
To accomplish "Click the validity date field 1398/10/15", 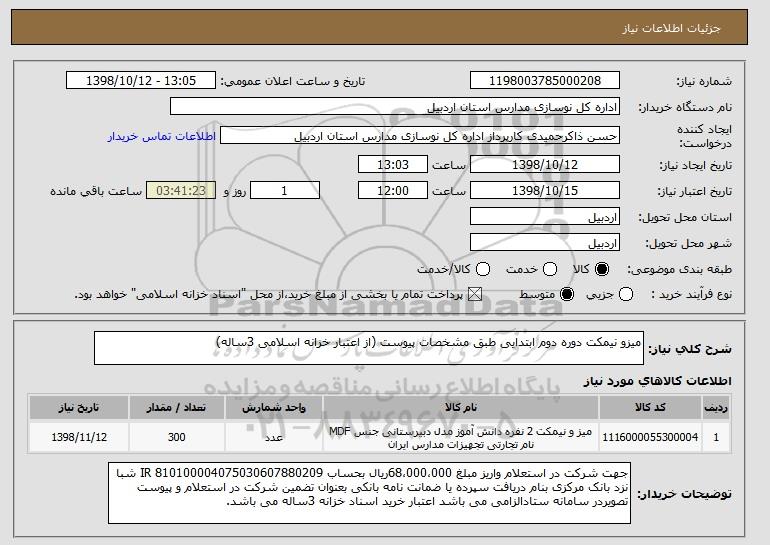I will click(x=545, y=191).
